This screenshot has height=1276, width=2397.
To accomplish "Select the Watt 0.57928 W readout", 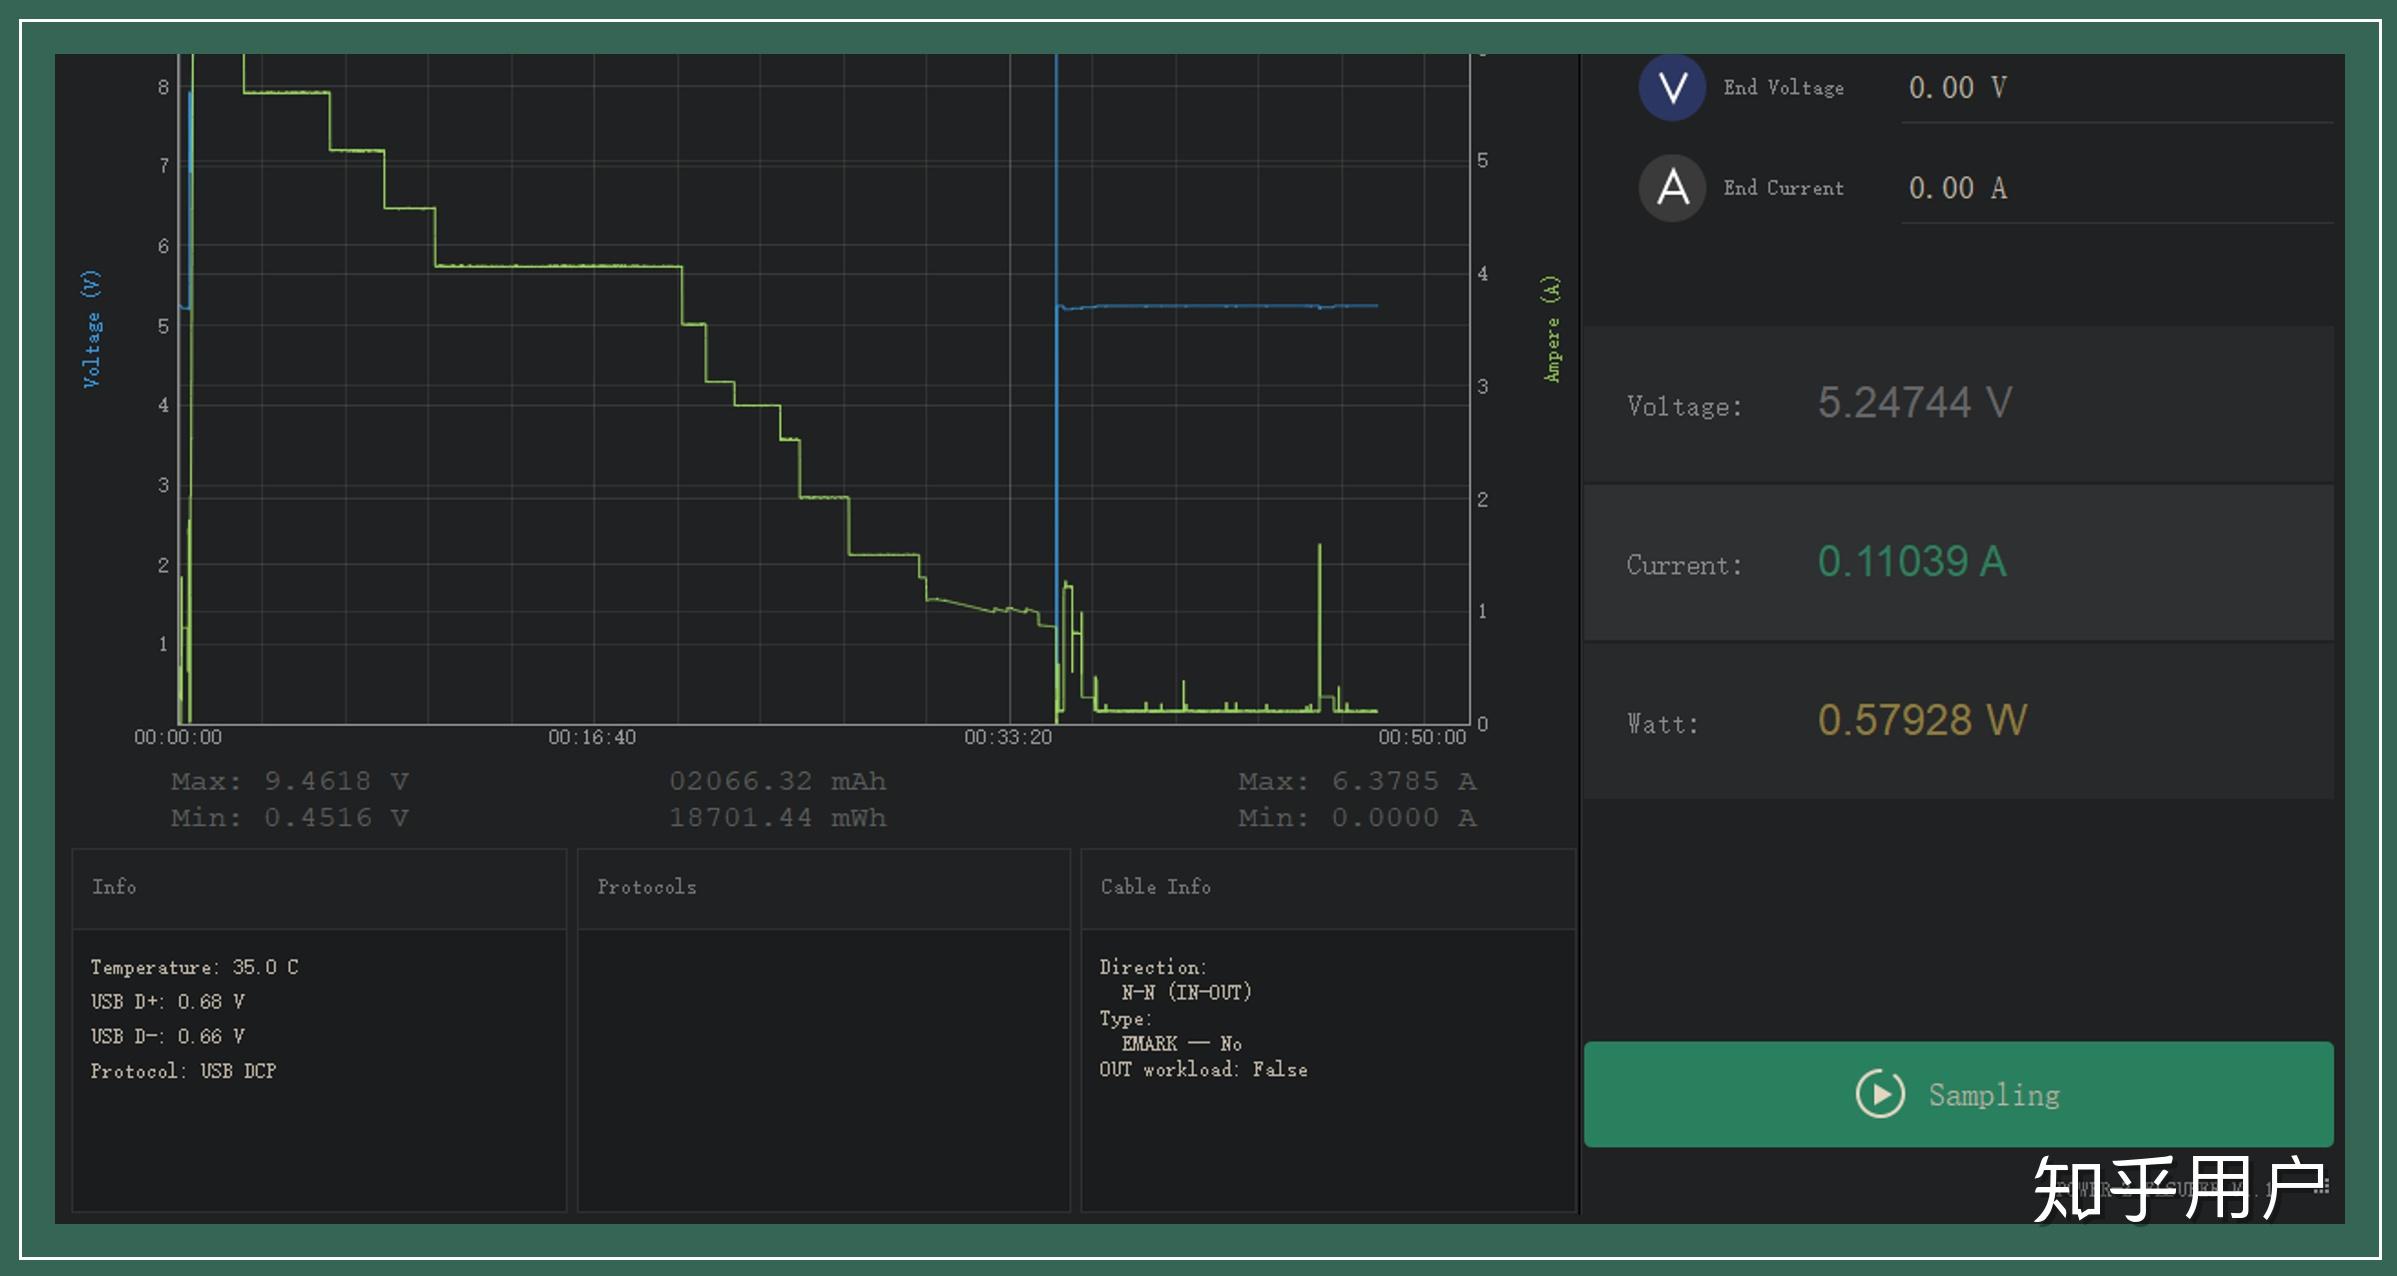I will [x=1921, y=721].
